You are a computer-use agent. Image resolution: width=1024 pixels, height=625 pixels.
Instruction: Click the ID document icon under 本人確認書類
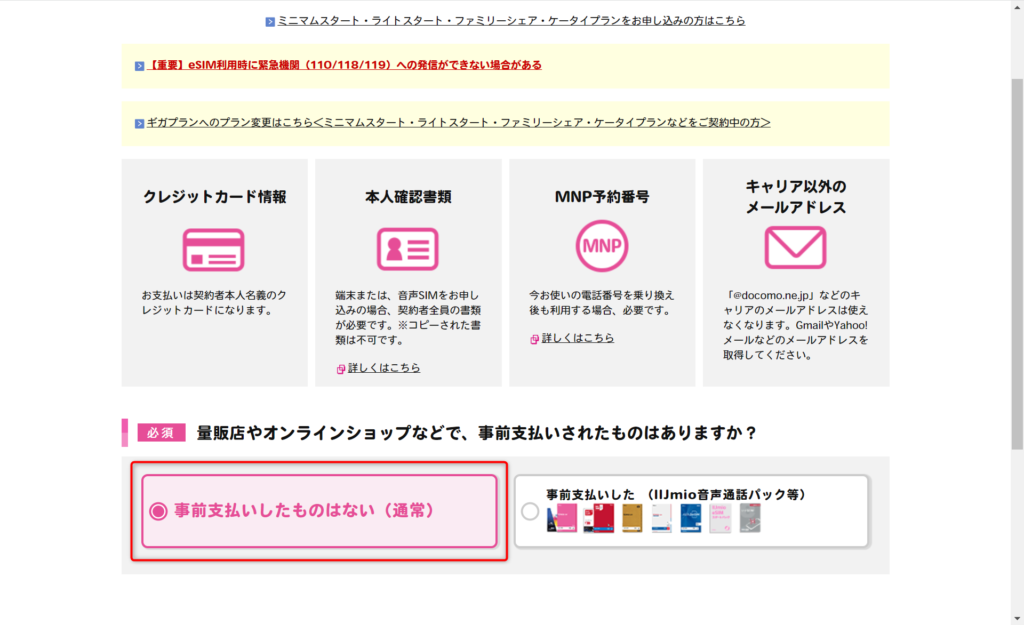coord(408,249)
